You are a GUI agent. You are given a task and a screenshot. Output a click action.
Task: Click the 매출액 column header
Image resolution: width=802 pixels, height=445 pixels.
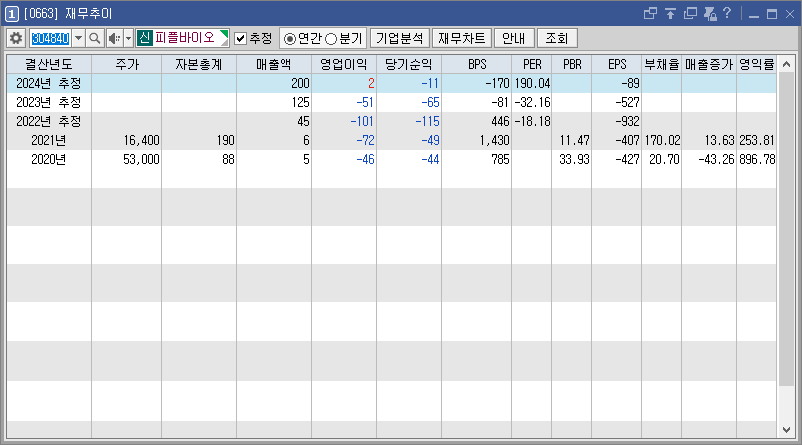point(274,64)
